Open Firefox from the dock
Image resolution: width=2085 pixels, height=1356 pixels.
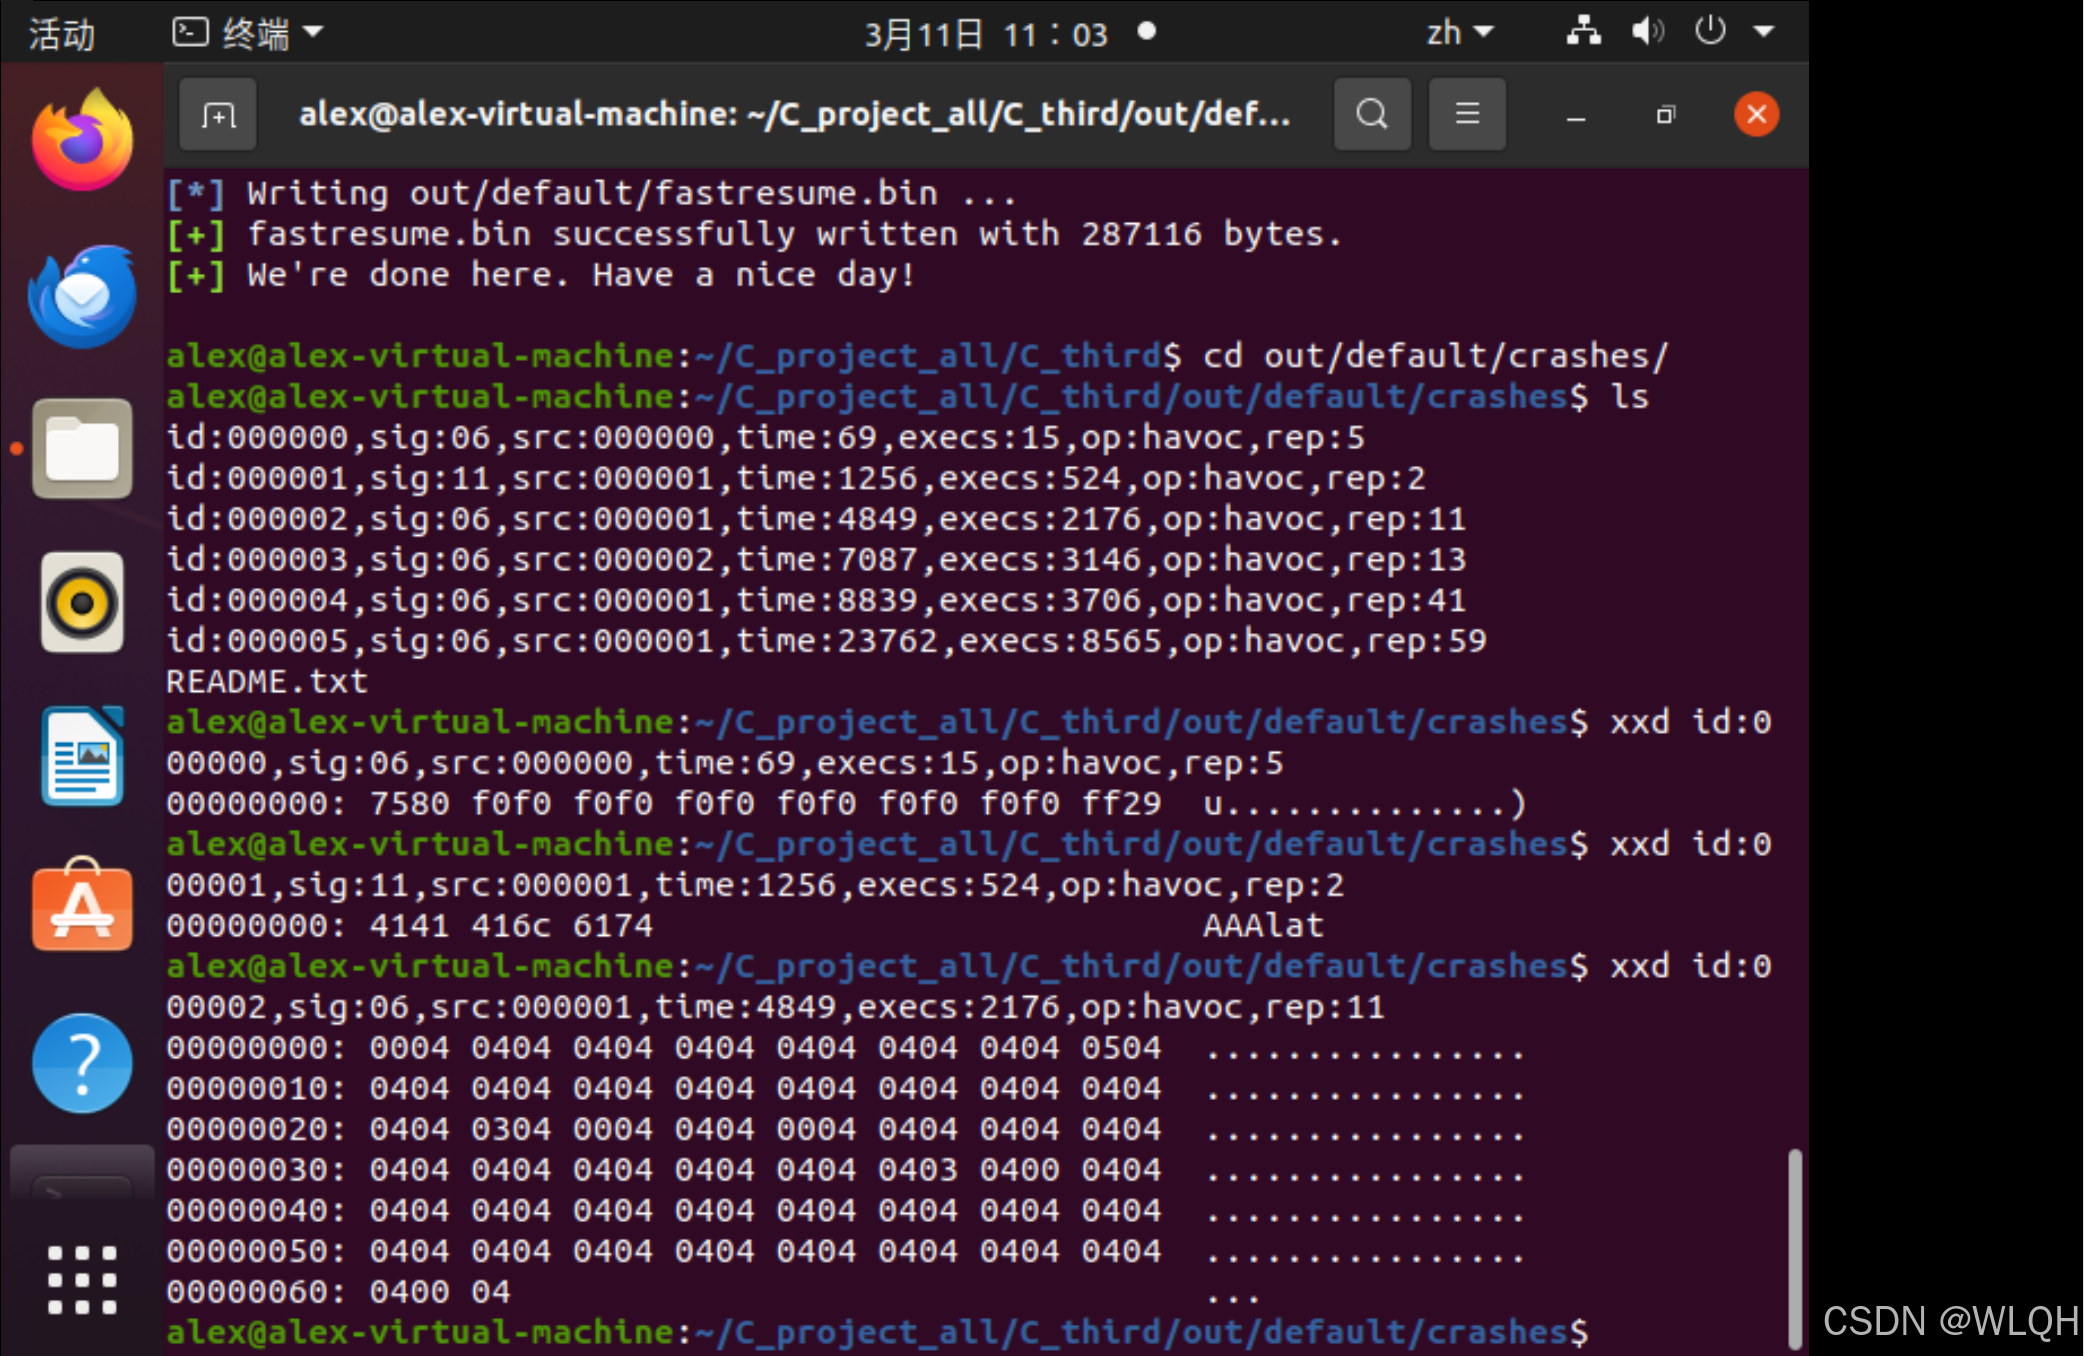pos(82,141)
